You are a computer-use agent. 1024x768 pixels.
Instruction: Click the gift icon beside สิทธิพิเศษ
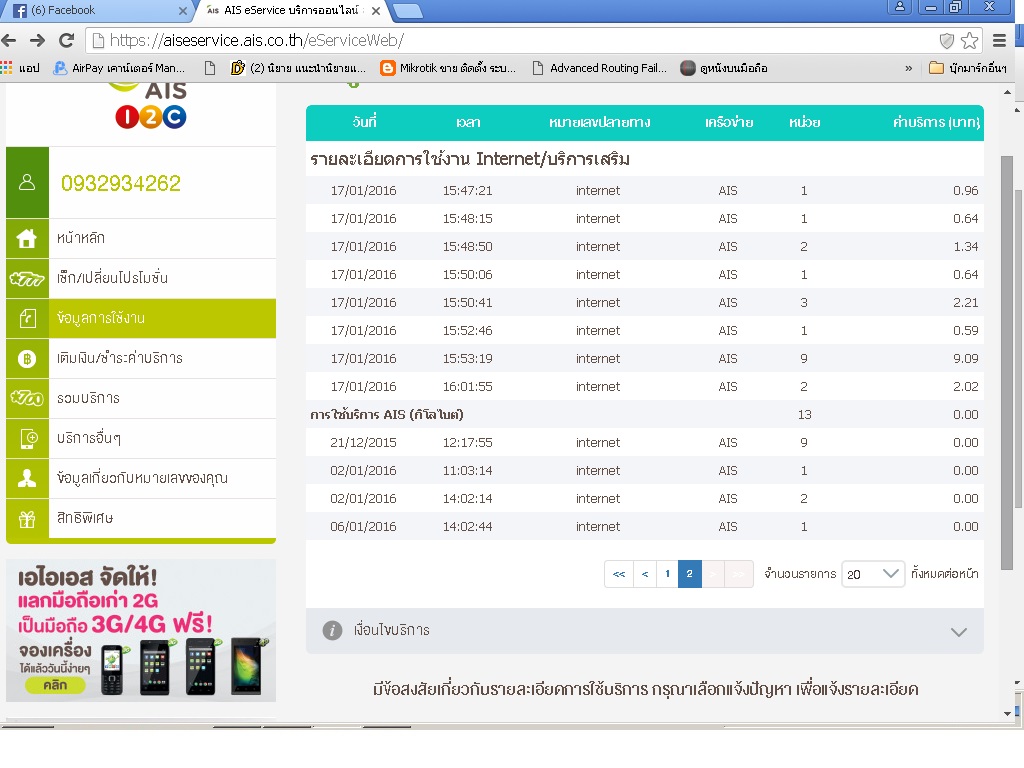coord(27,519)
